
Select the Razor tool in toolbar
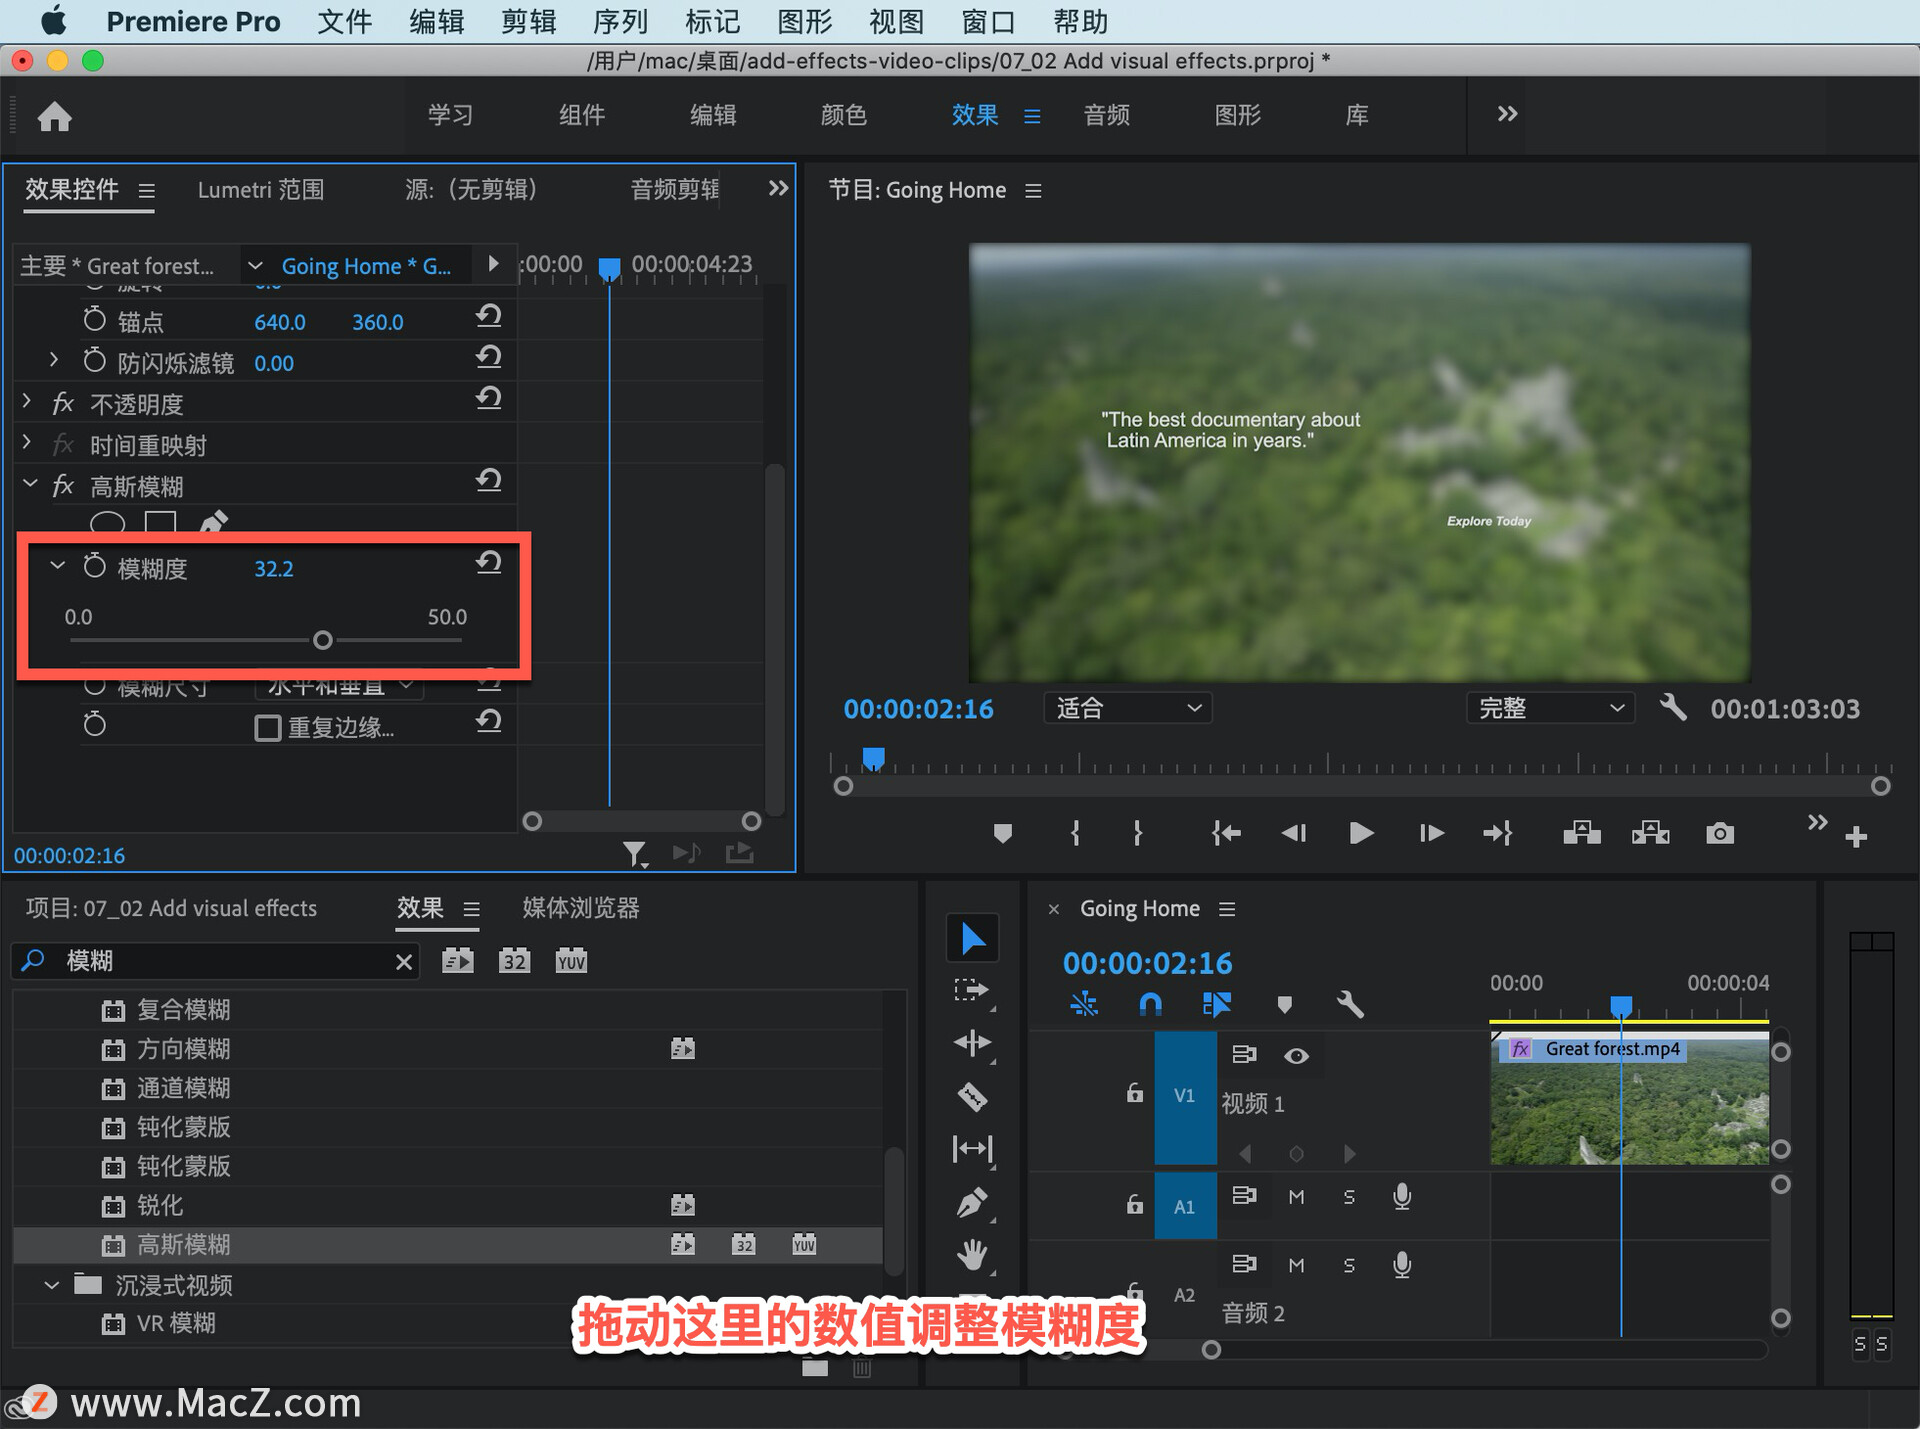972,1097
